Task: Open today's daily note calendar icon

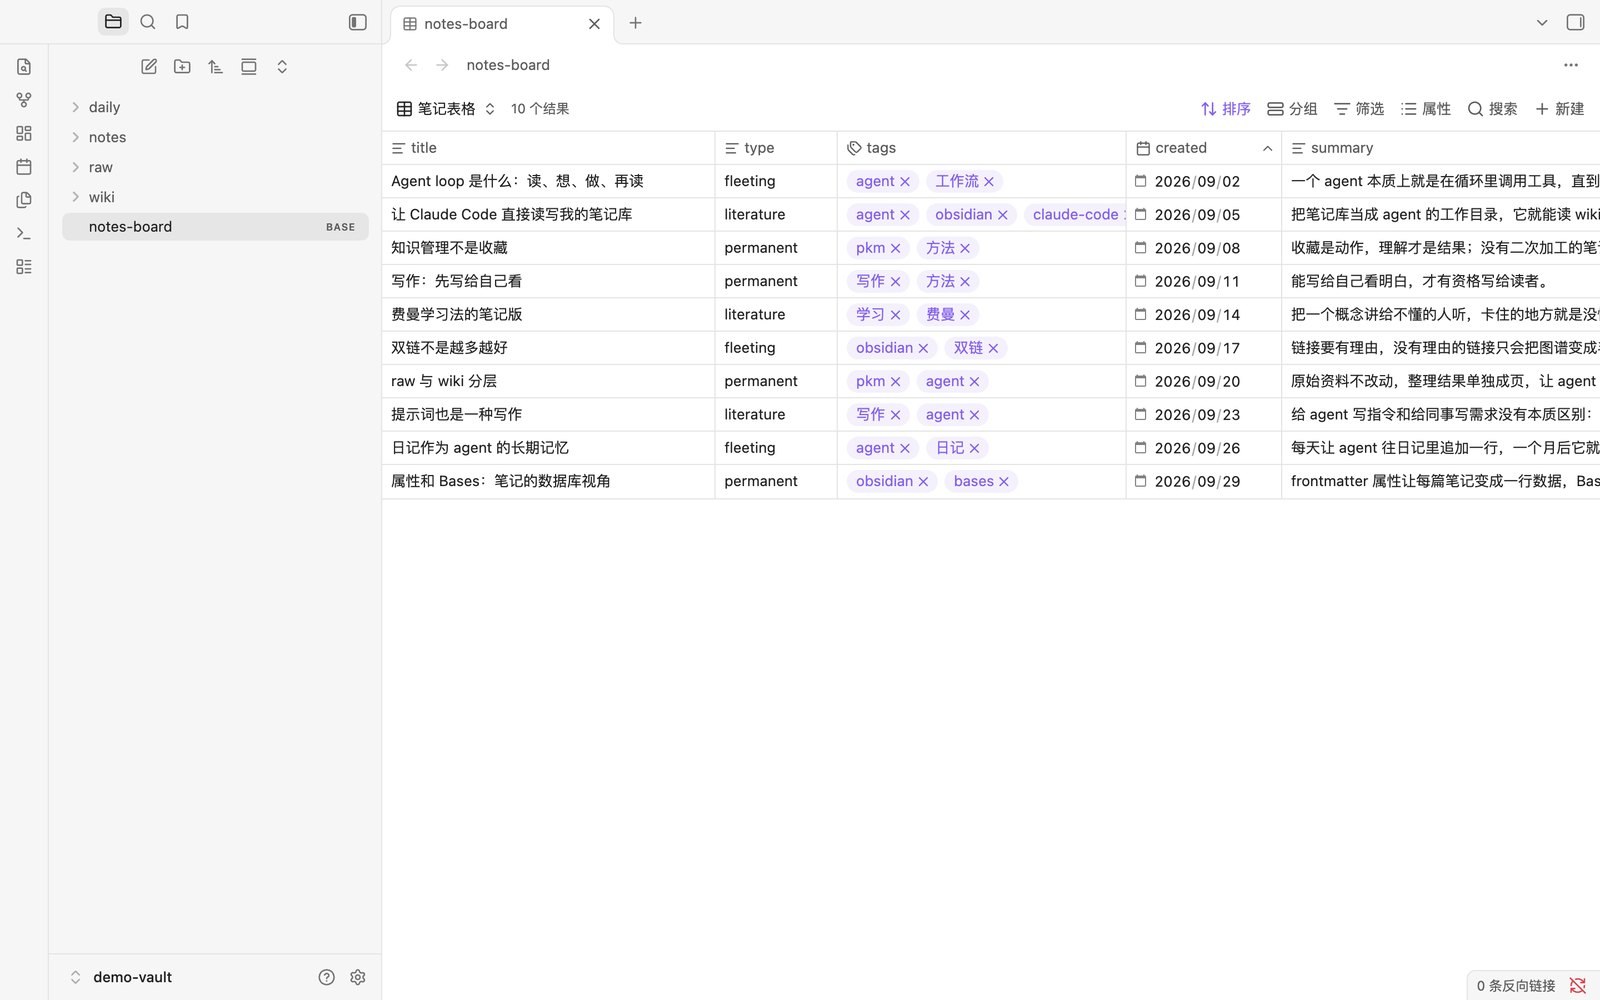Action: tap(24, 167)
